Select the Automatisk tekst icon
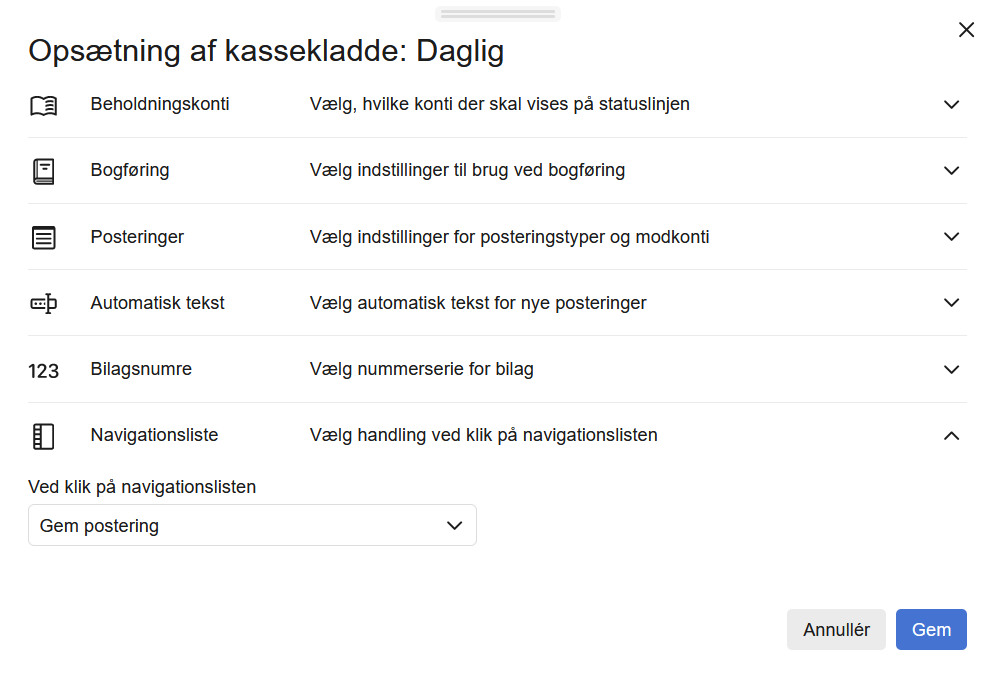Screen dimensions: 994x677 click(44, 302)
